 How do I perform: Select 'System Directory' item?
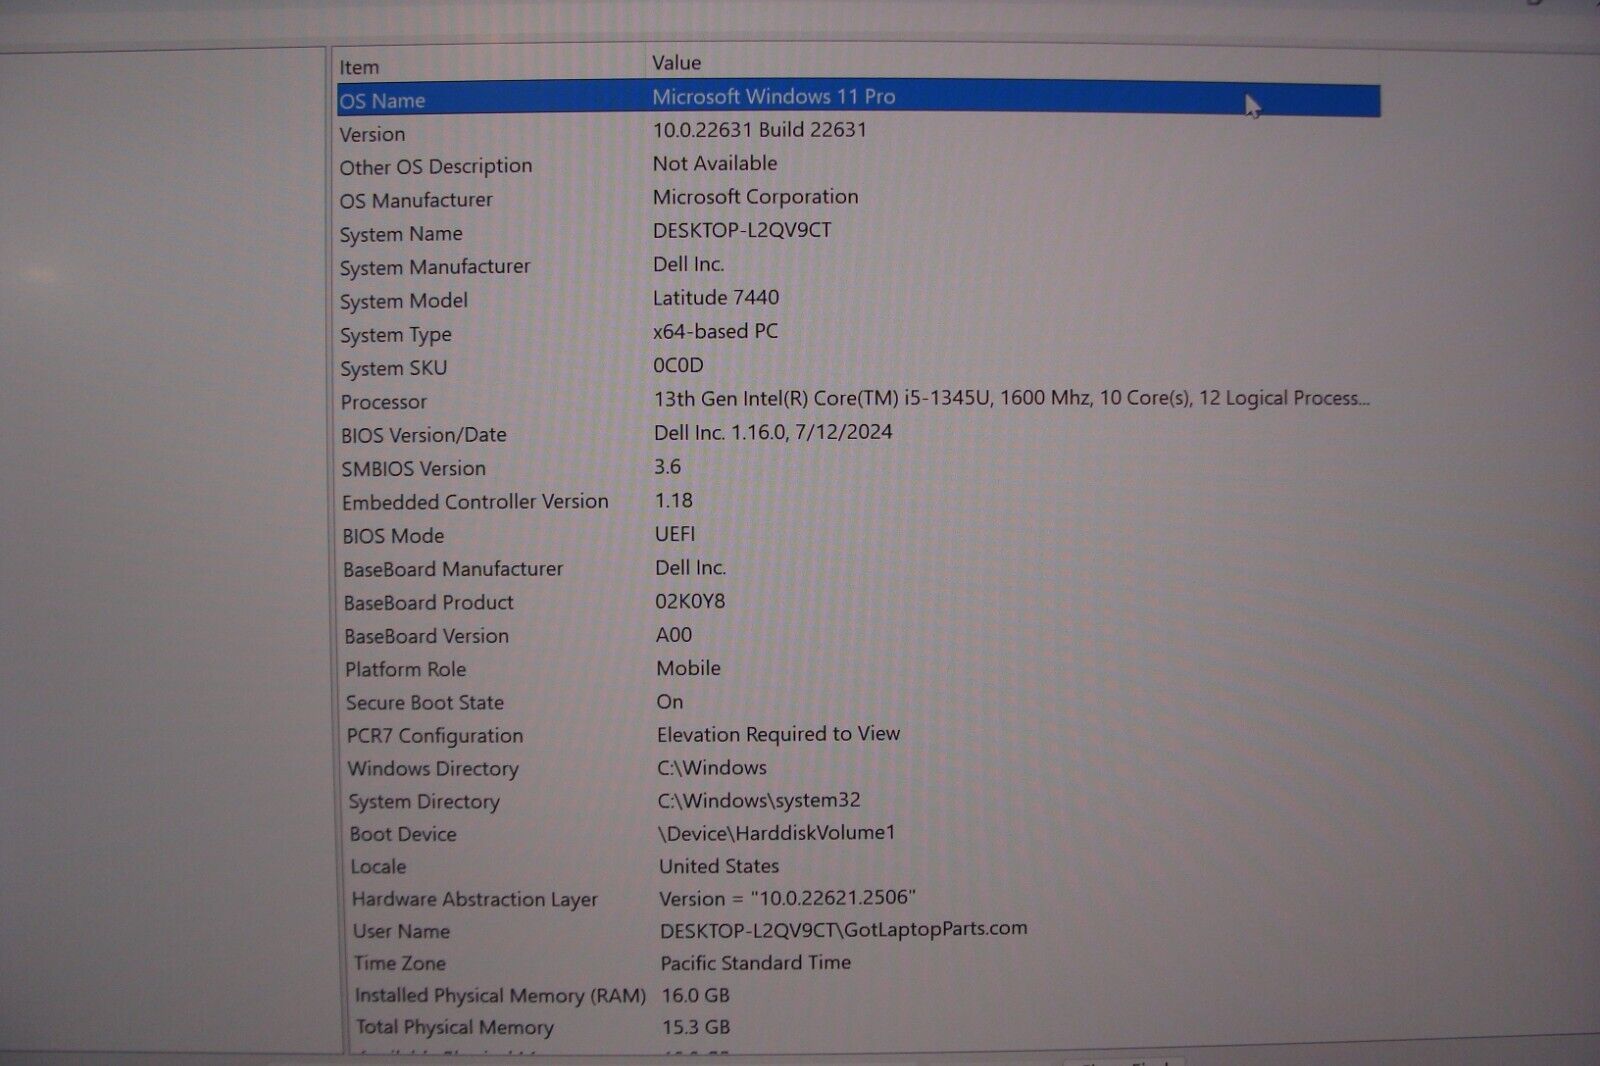[x=424, y=802]
